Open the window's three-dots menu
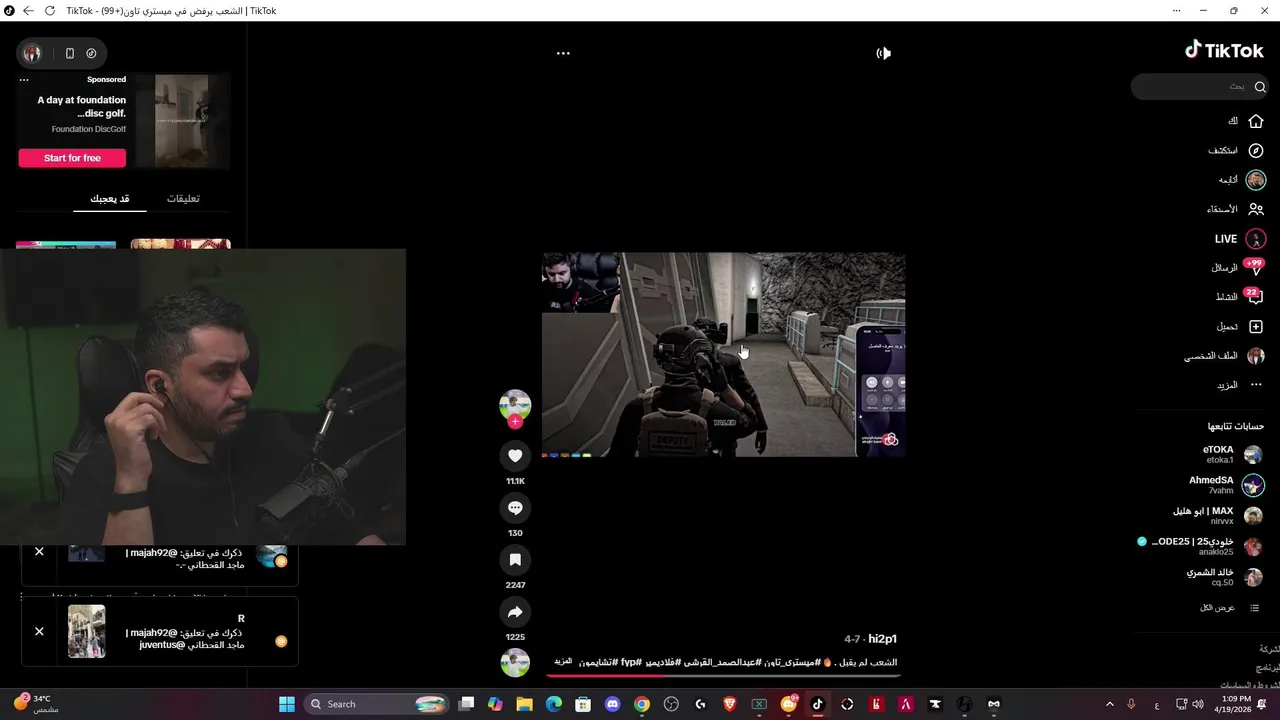Viewport: 1280px width, 720px height. click(x=1176, y=11)
